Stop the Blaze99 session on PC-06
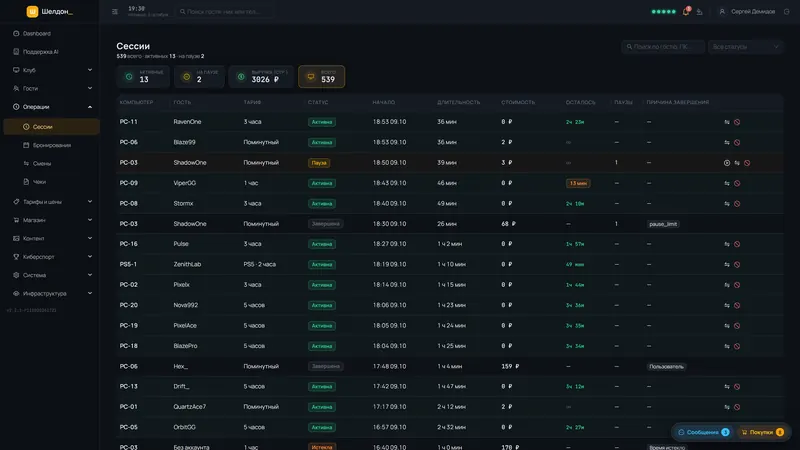The width and height of the screenshot is (800, 450). pyautogui.click(x=737, y=142)
